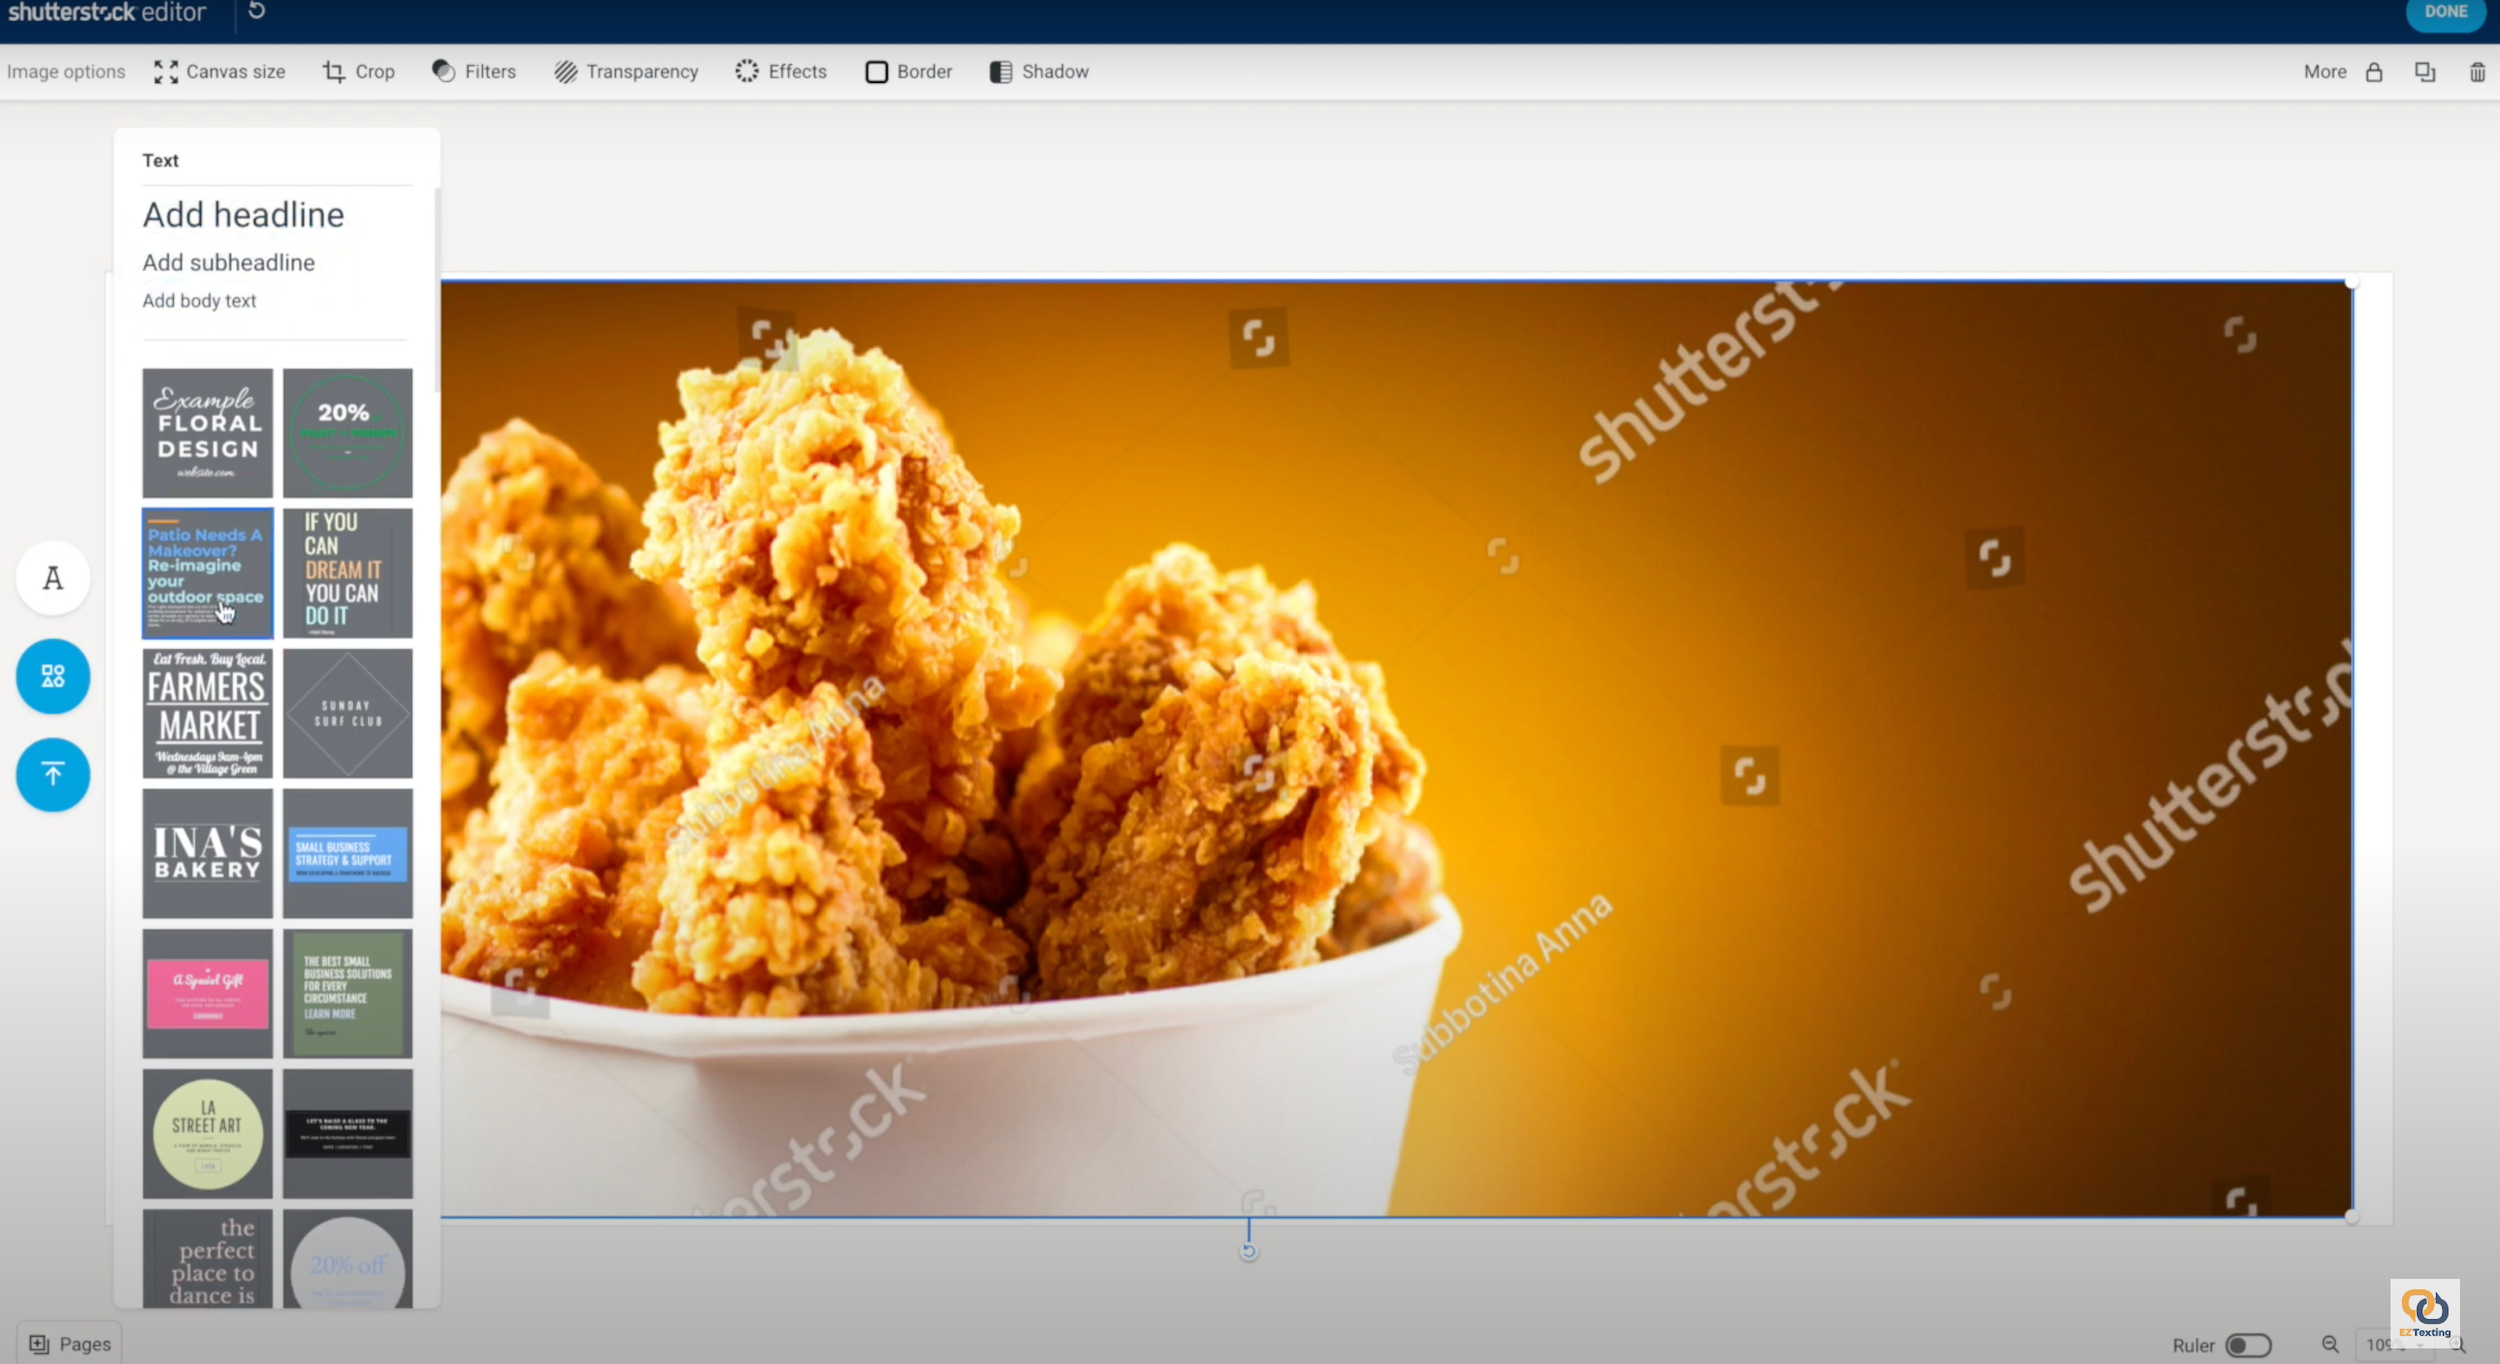Open the Filters panel
2500x1364 pixels.
[473, 71]
